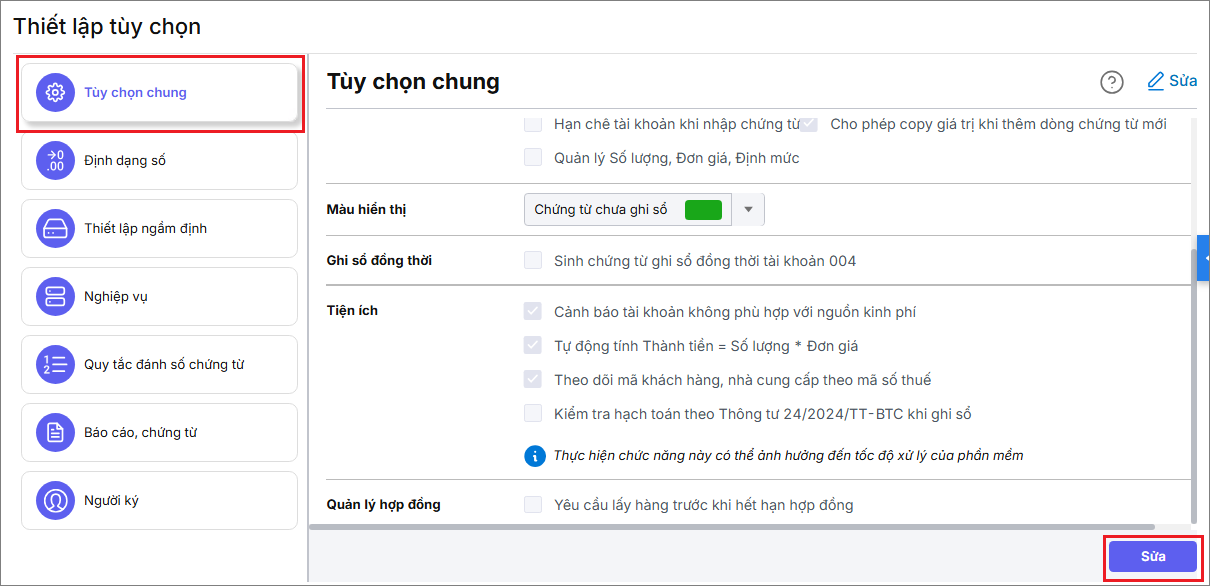The image size is (1210, 586).
Task: Toggle Sinh chứng từ ghi sổ đồng thời checkbox
Action: coord(533,261)
